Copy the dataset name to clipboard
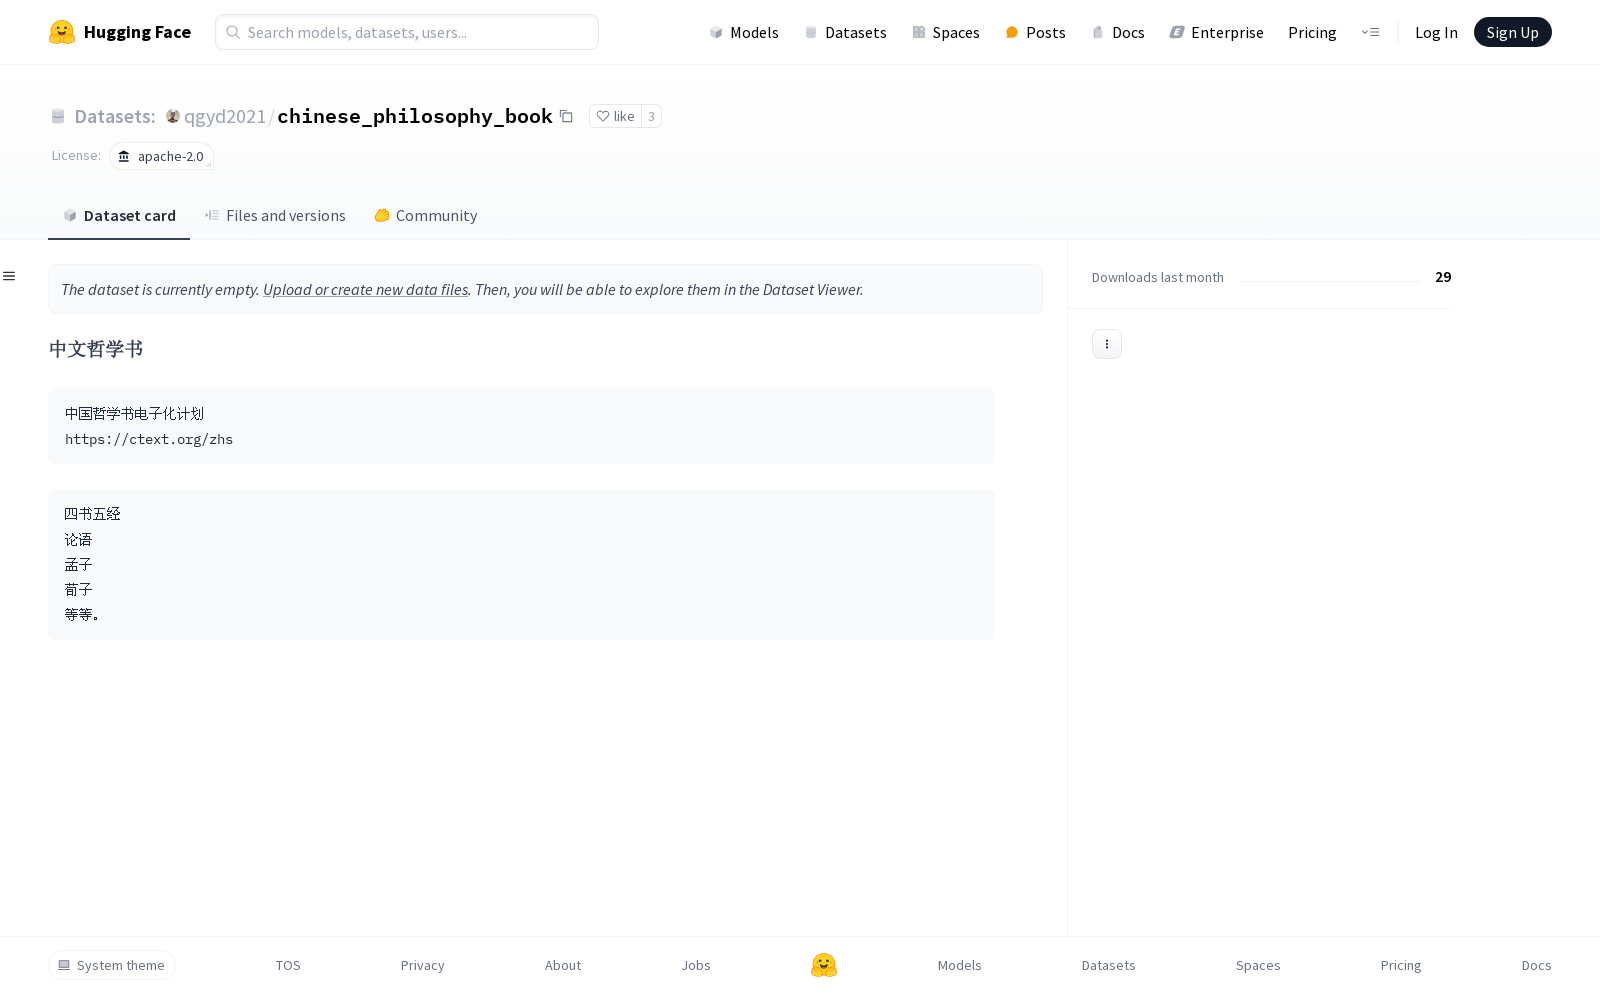Image resolution: width=1600 pixels, height=1000 pixels. [566, 116]
